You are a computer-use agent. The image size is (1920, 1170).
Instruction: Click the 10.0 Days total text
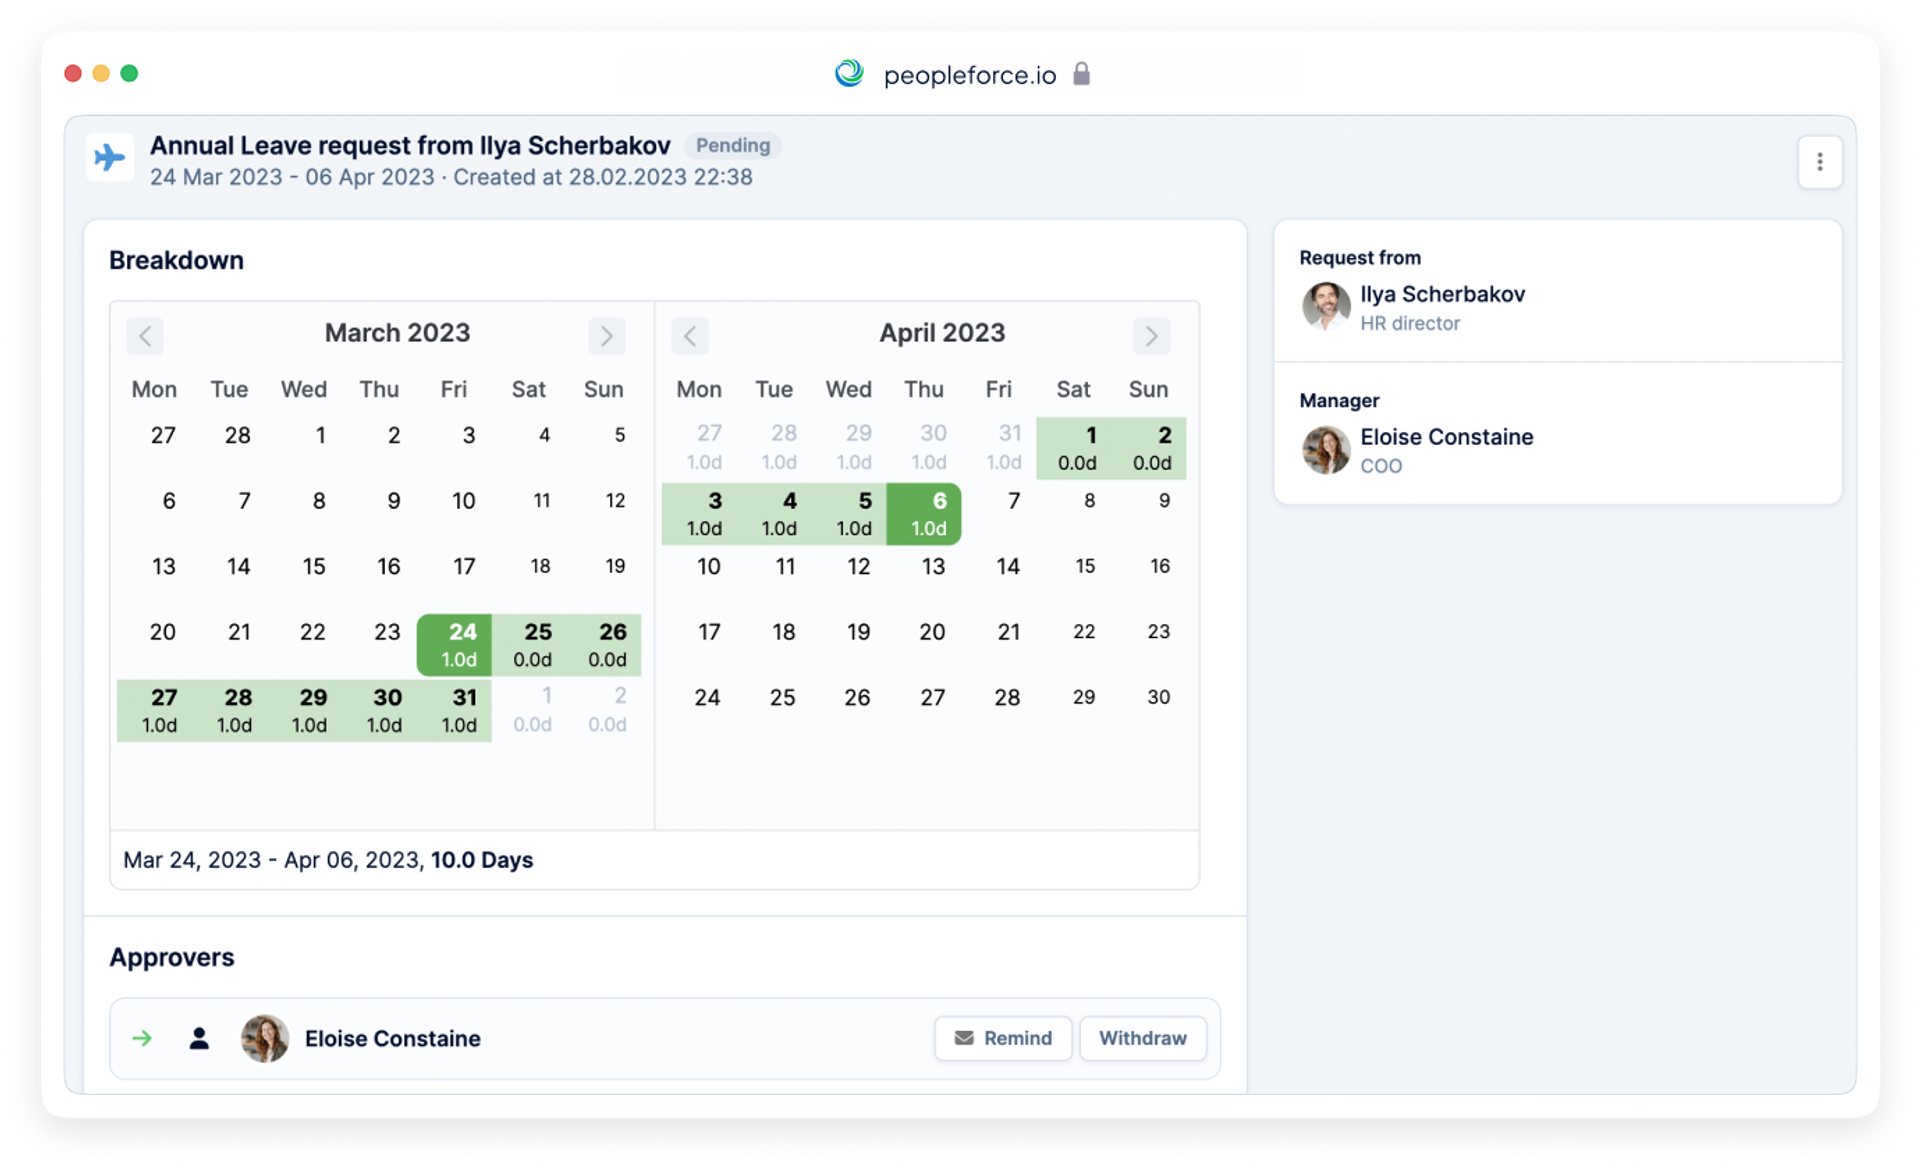point(482,860)
